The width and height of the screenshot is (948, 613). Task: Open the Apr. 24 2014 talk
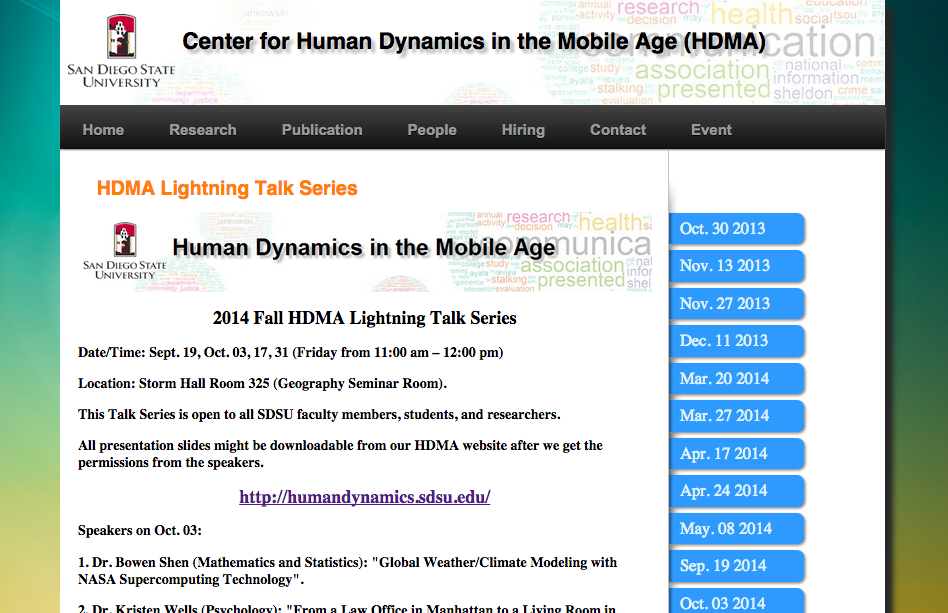click(736, 491)
